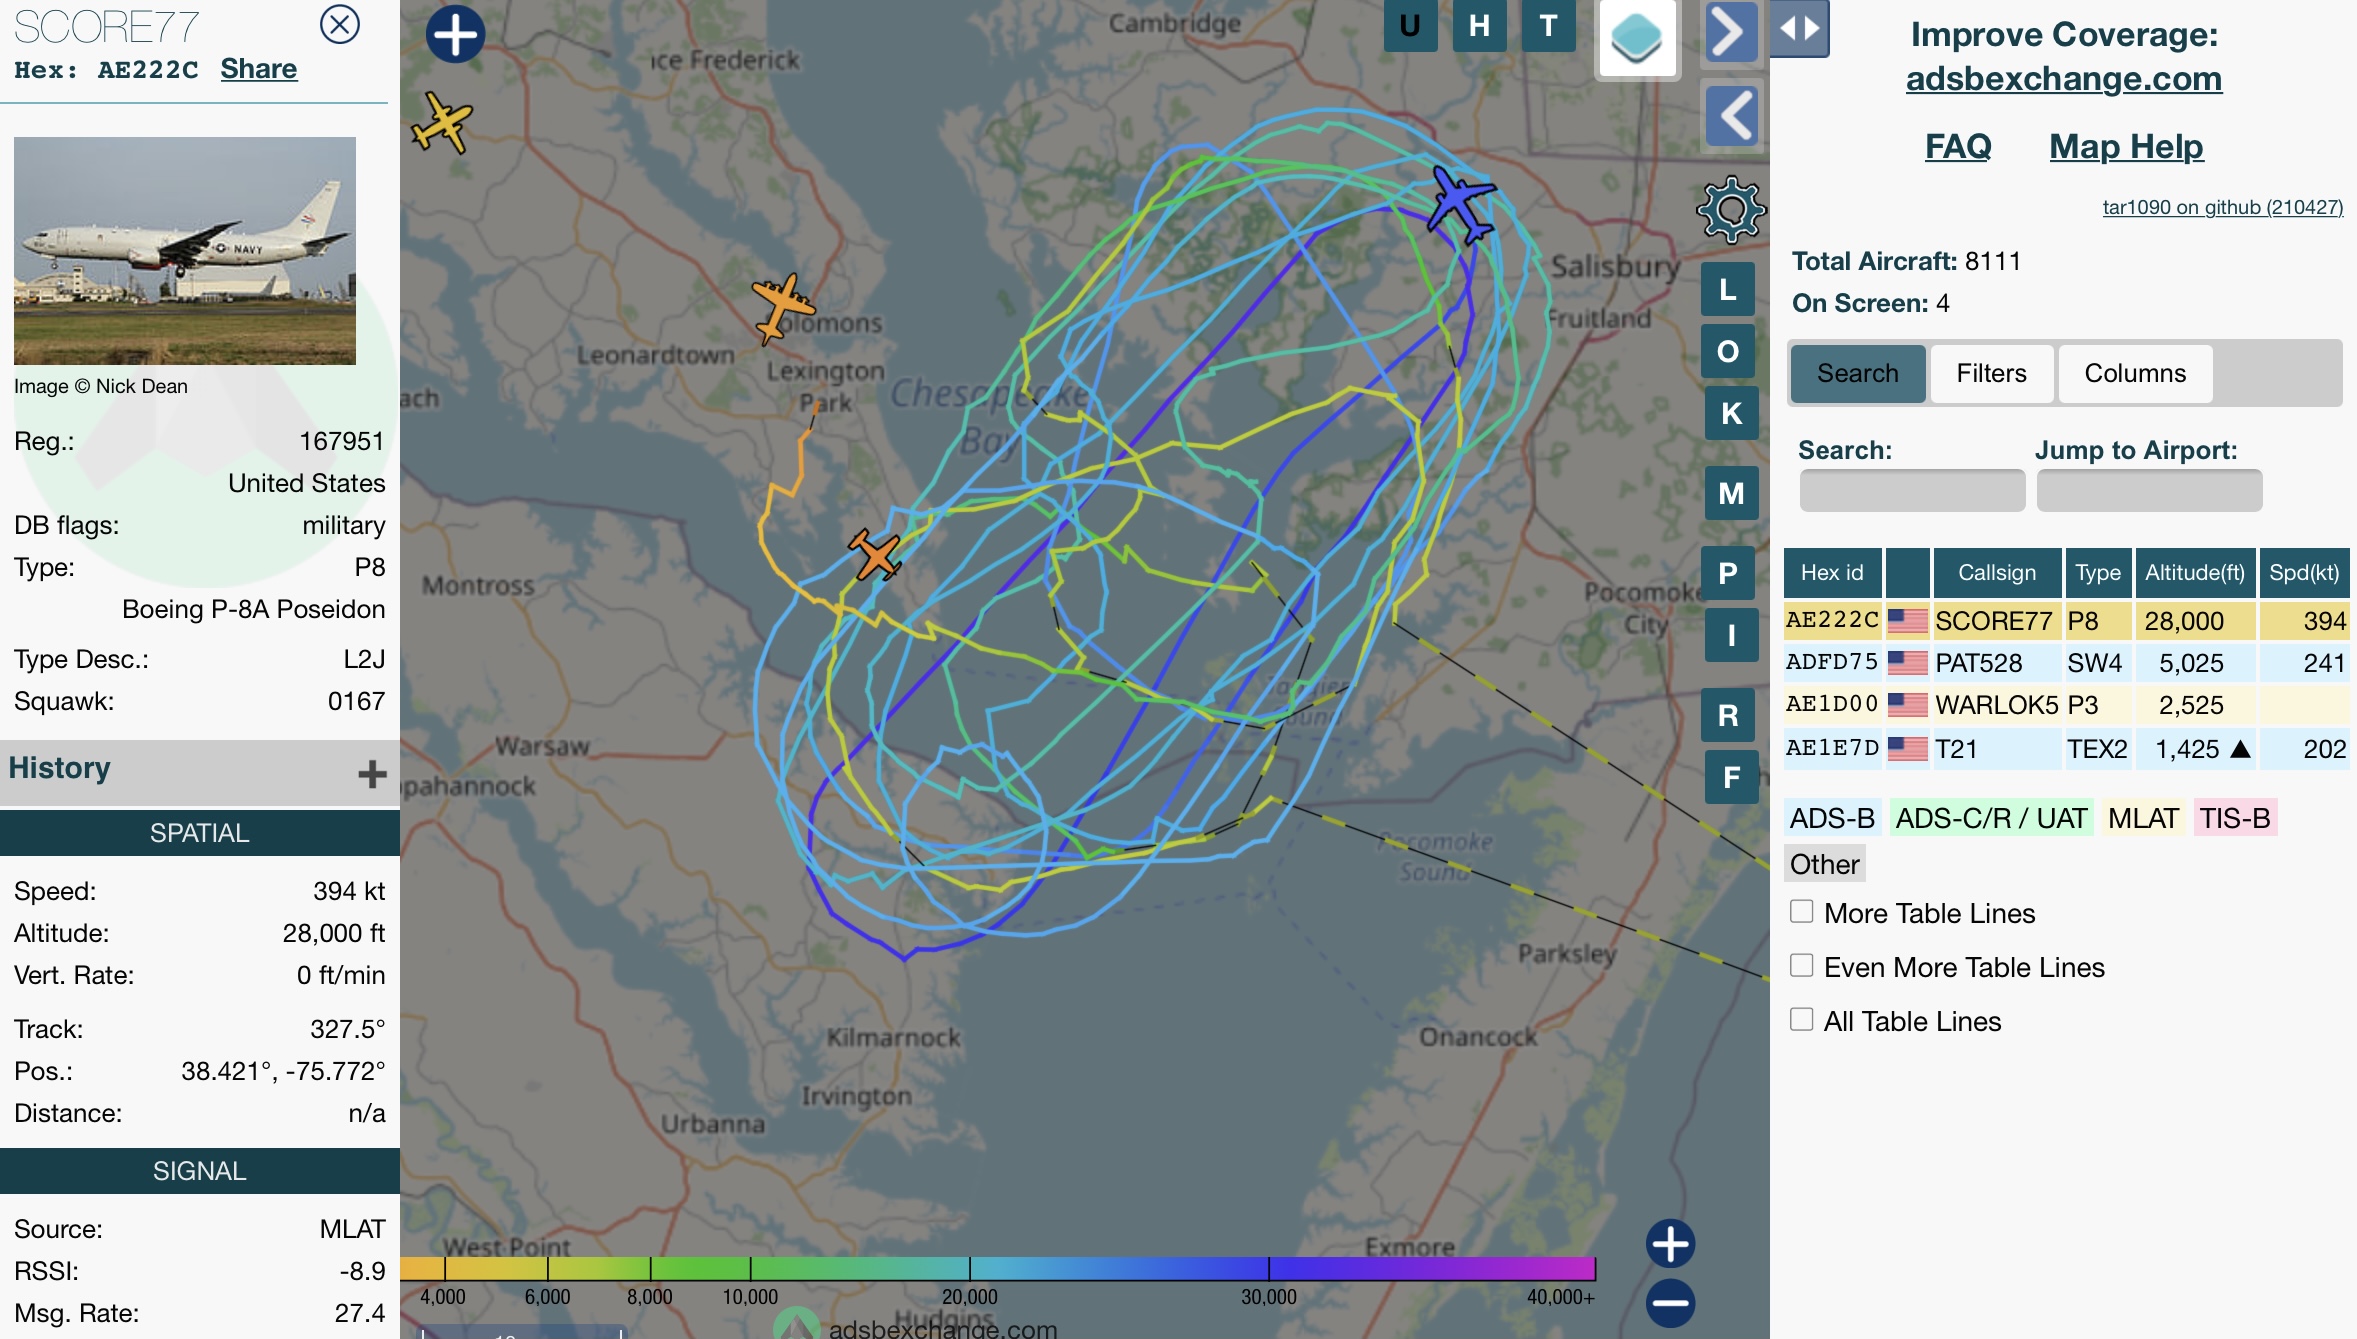Switch to the Columns tab
2357x1339 pixels.
click(2135, 373)
